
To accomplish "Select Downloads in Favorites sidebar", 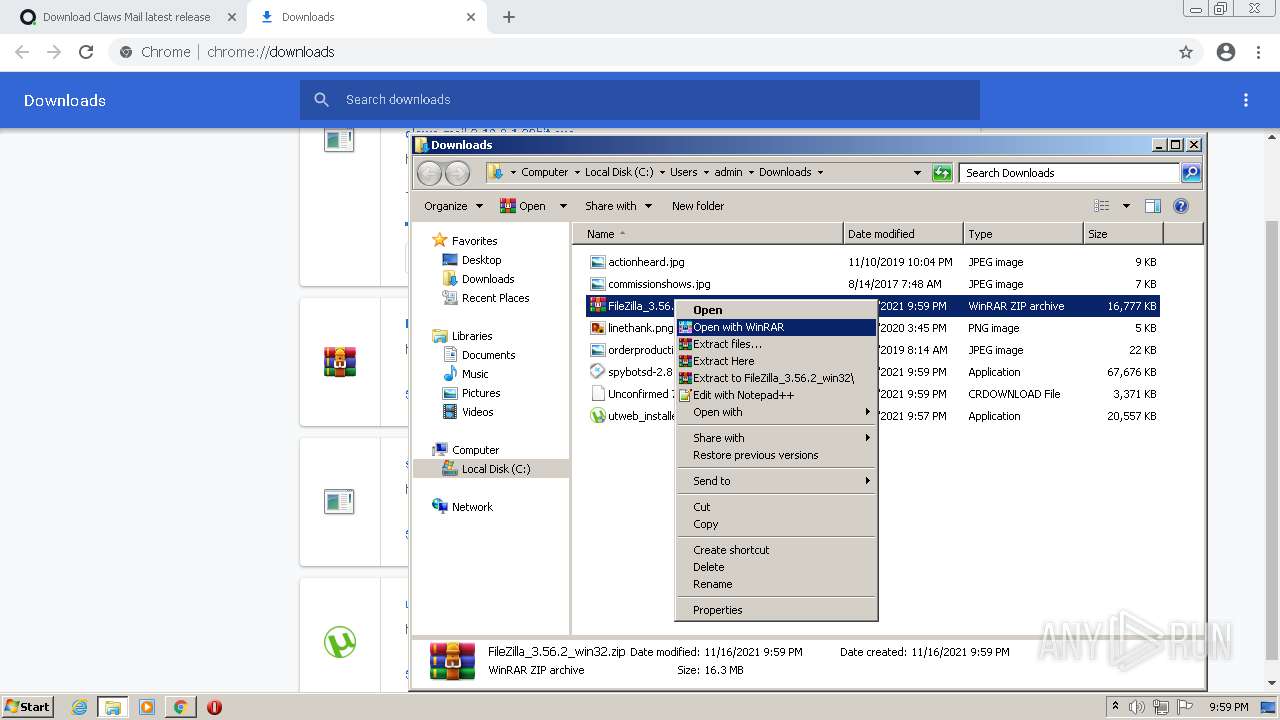I will point(488,279).
